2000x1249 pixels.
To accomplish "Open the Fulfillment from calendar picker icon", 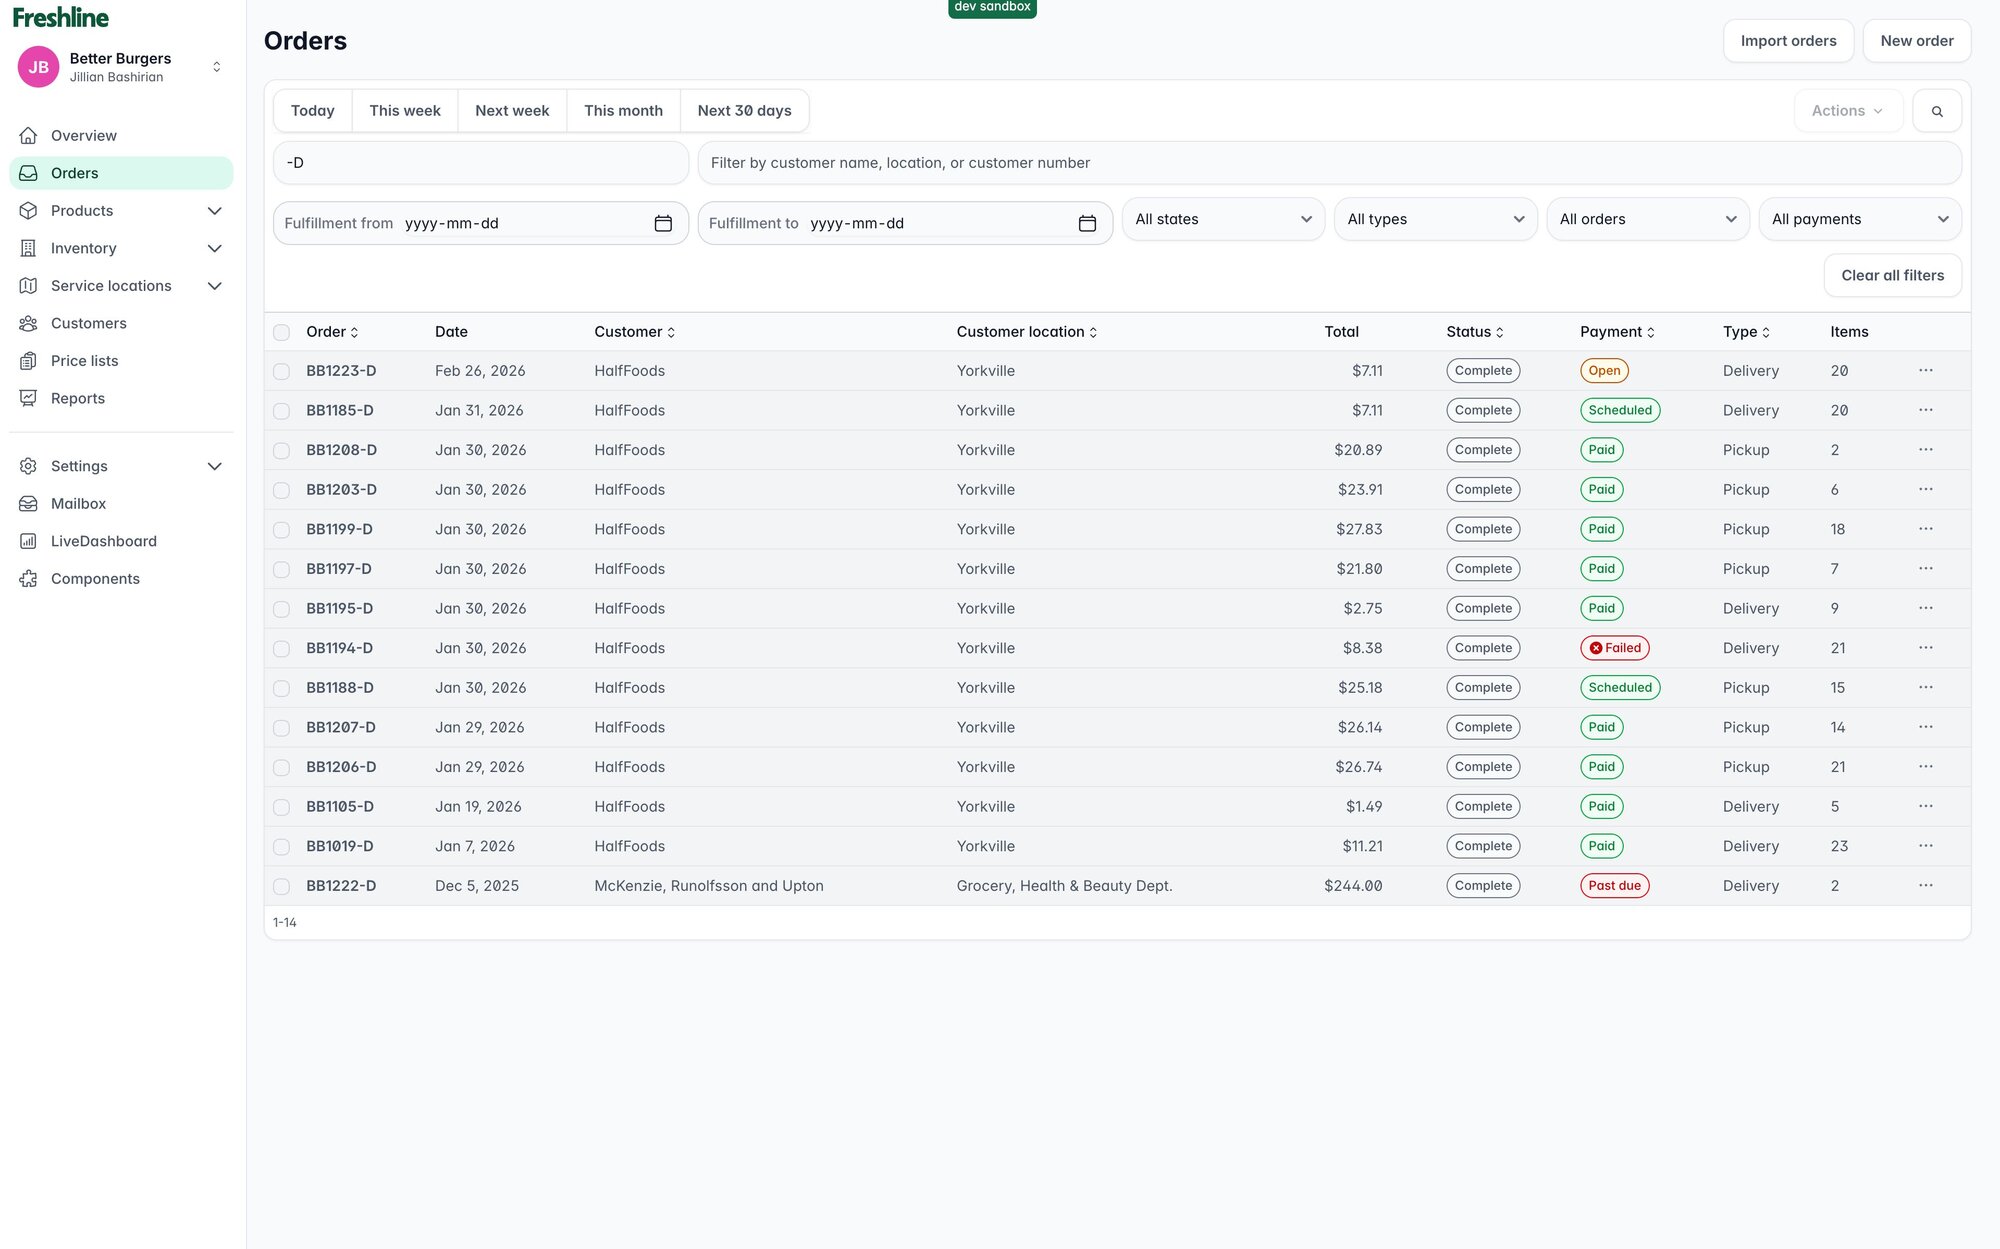I will point(662,223).
